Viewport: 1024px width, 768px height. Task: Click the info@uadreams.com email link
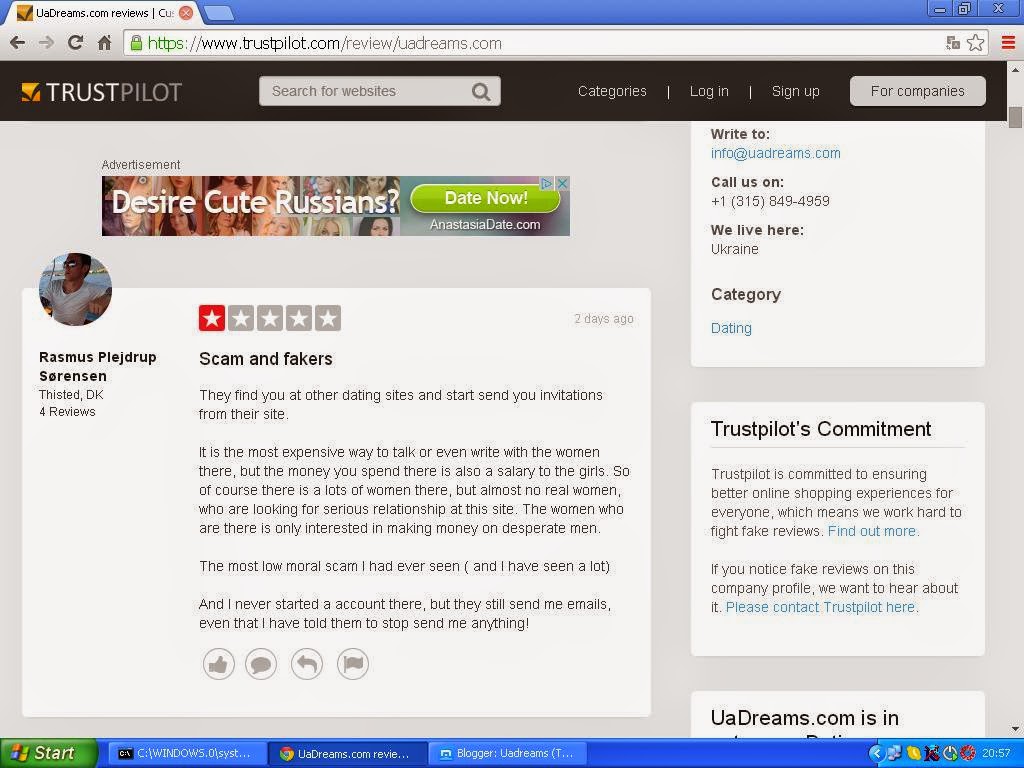775,153
